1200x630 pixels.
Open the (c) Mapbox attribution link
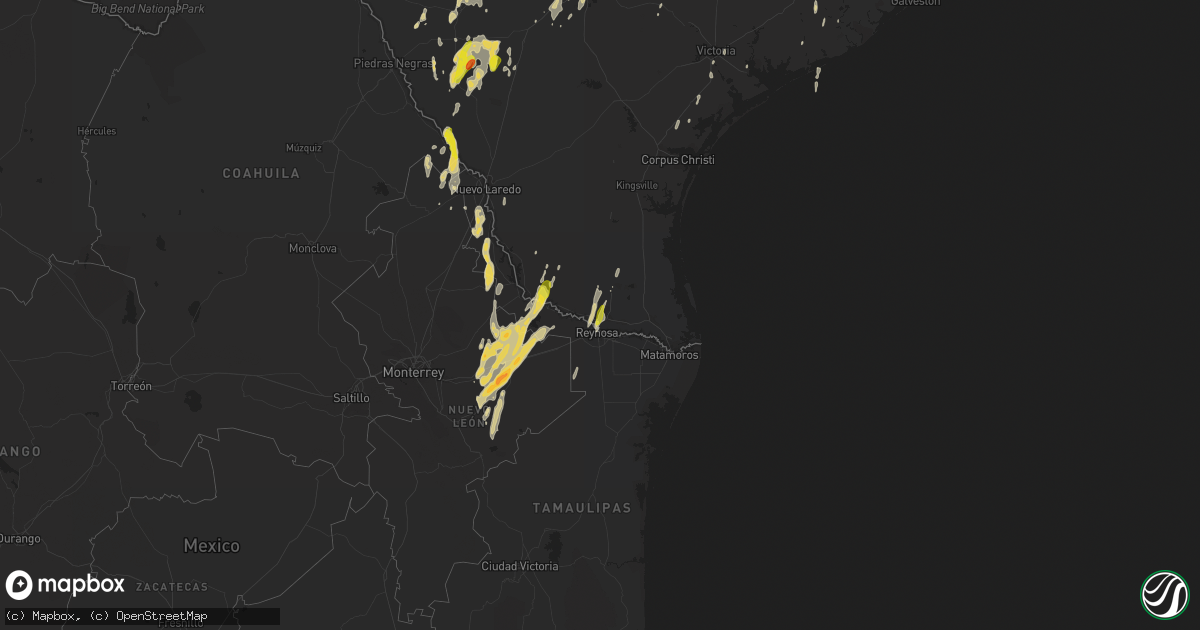(40, 616)
